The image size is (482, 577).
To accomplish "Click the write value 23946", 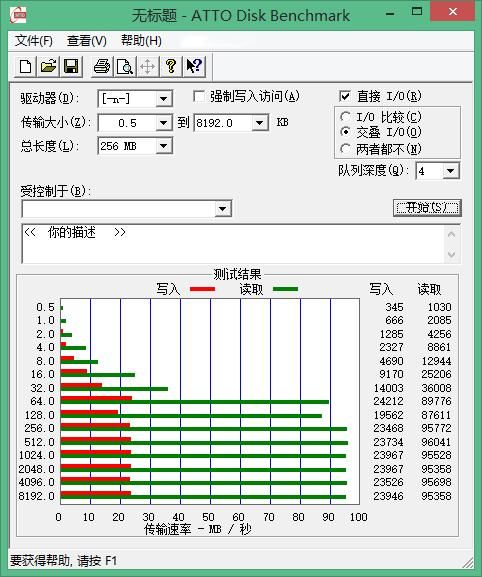I will pyautogui.click(x=389, y=496).
